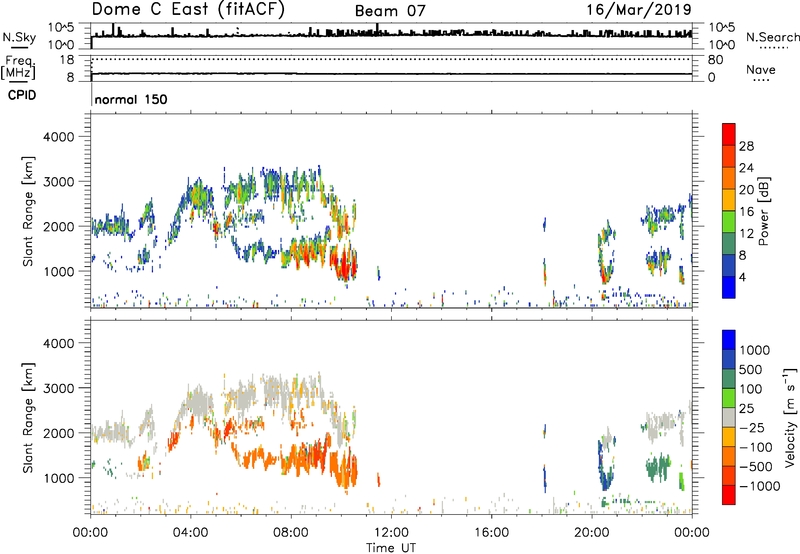Screen dimensions: 800x554
Task: Click the "20:00" time axis tick label
Action: tap(591, 533)
